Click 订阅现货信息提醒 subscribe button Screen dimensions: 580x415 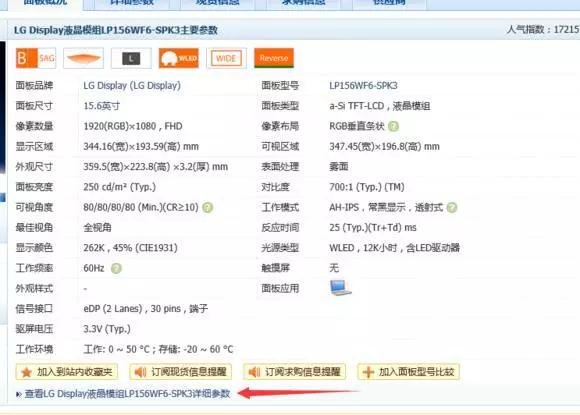[181, 372]
